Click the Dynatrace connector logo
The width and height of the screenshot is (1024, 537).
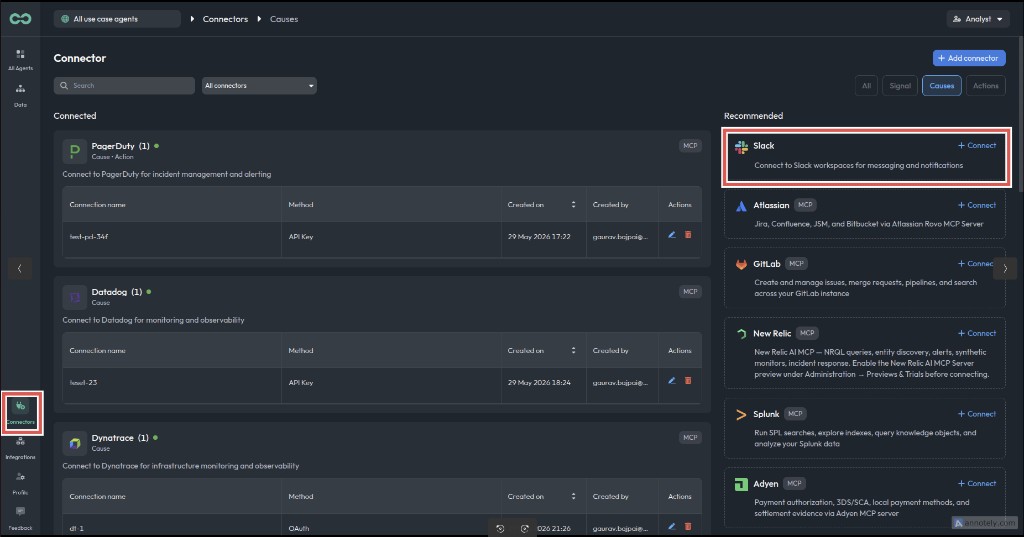[x=74, y=443]
